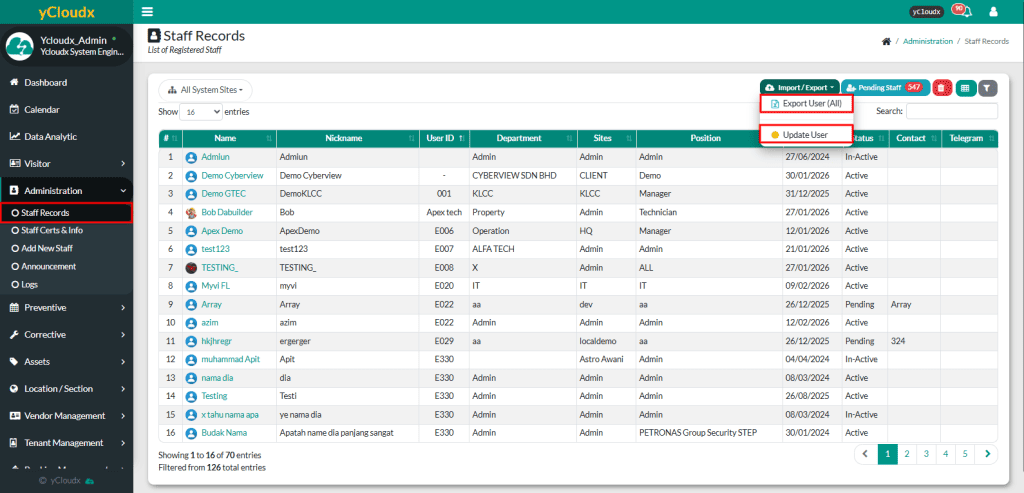Open the grey filter funnel button

click(x=988, y=88)
